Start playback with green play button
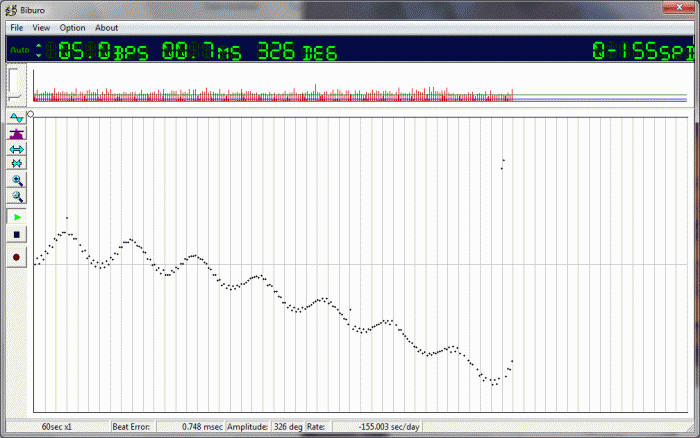 17,217
